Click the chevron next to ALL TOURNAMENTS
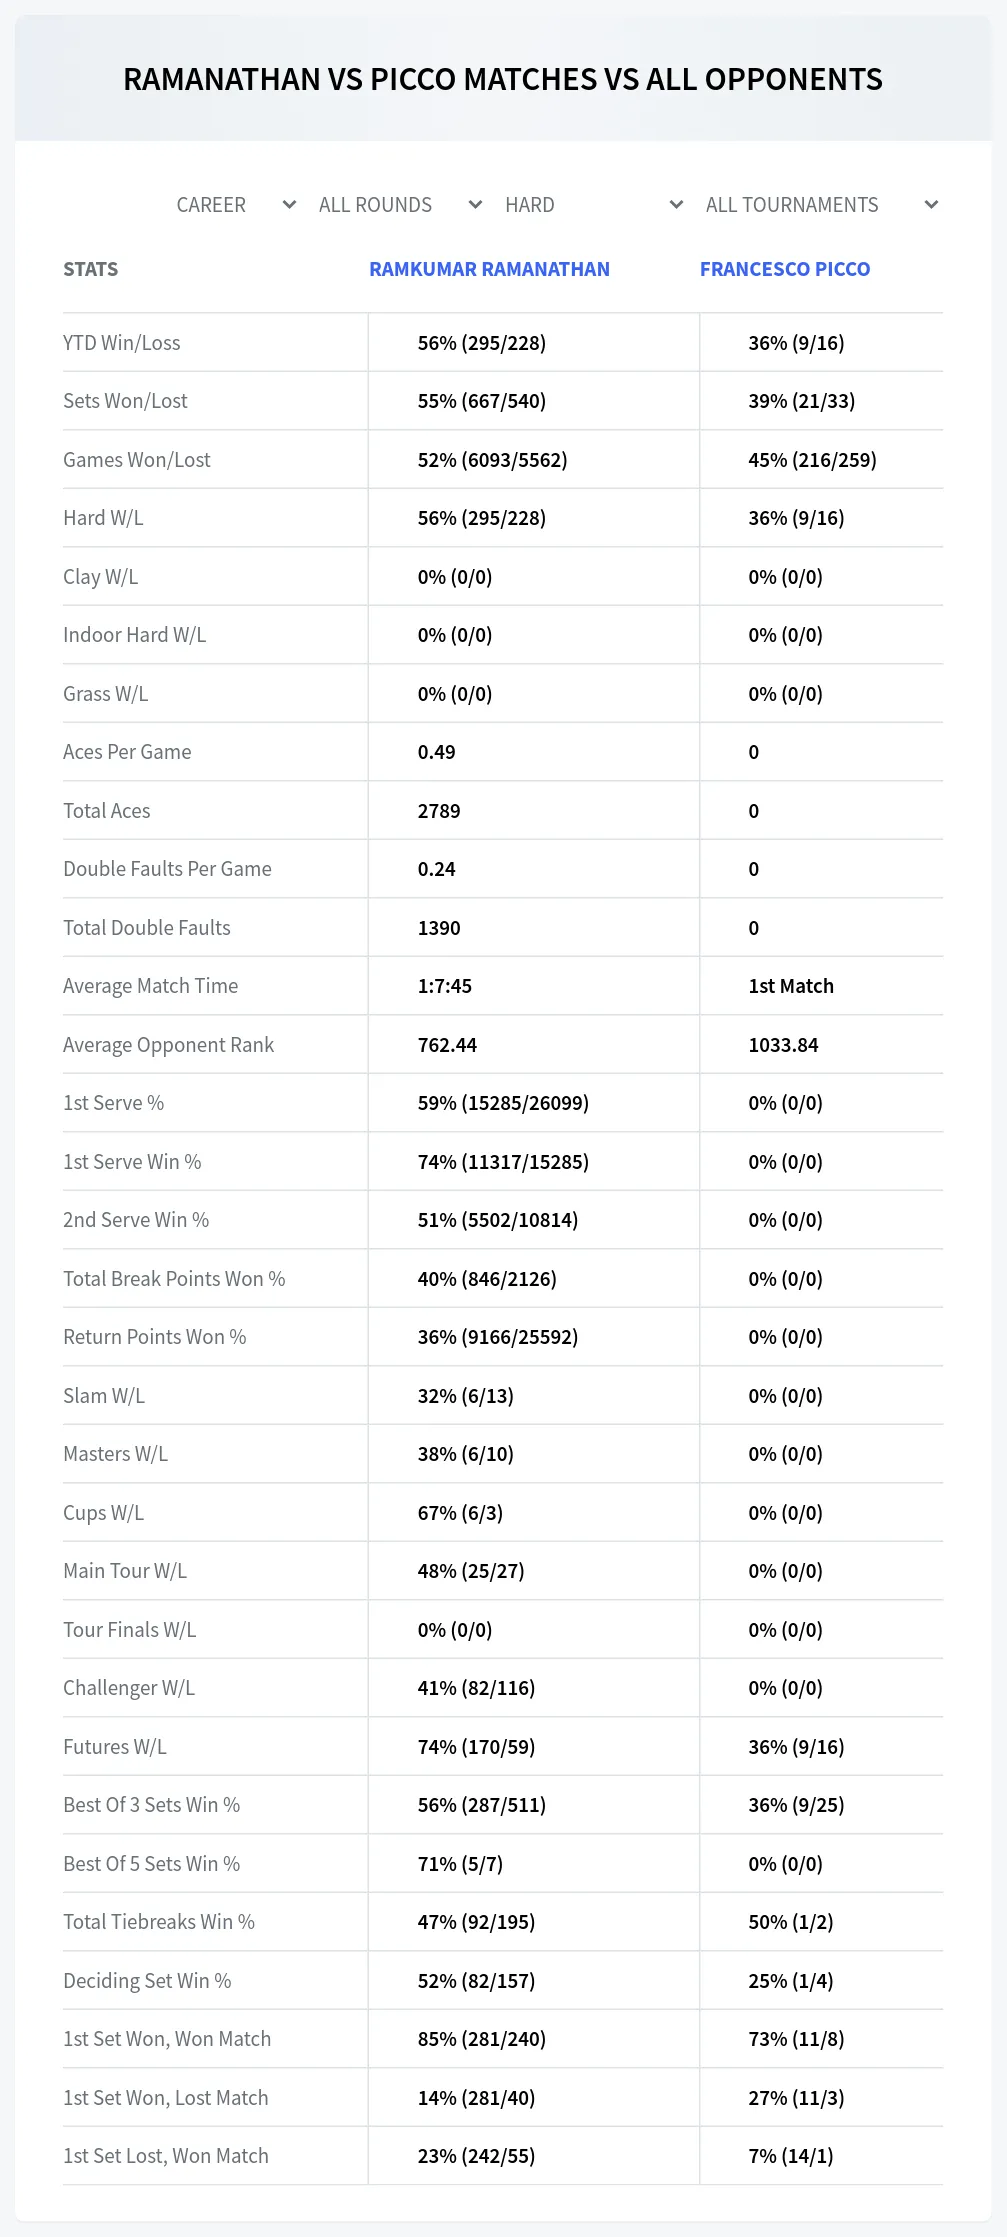 point(931,205)
